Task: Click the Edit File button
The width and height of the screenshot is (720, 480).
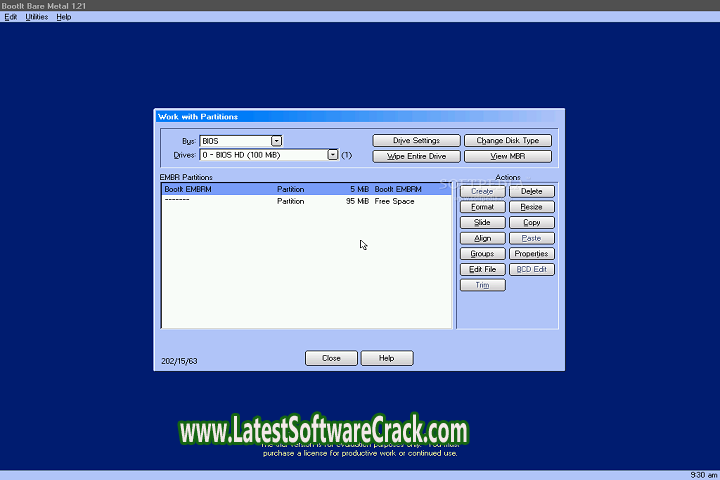Action: point(482,269)
